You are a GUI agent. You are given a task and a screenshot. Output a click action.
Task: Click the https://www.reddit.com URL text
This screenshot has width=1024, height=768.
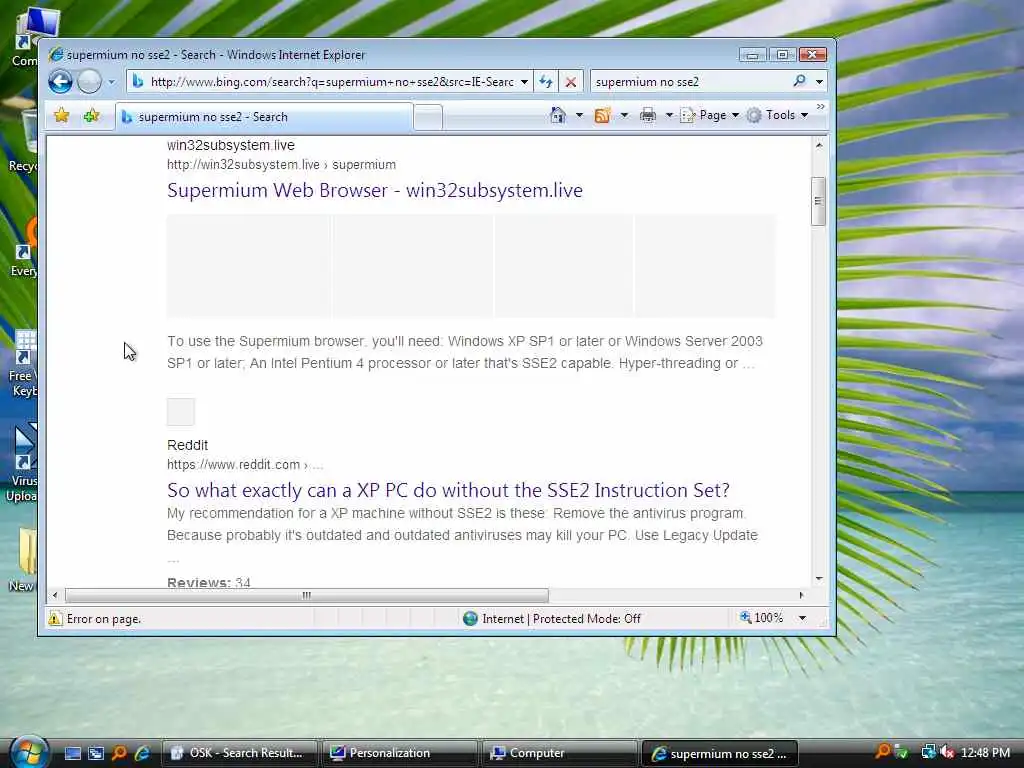coord(245,464)
